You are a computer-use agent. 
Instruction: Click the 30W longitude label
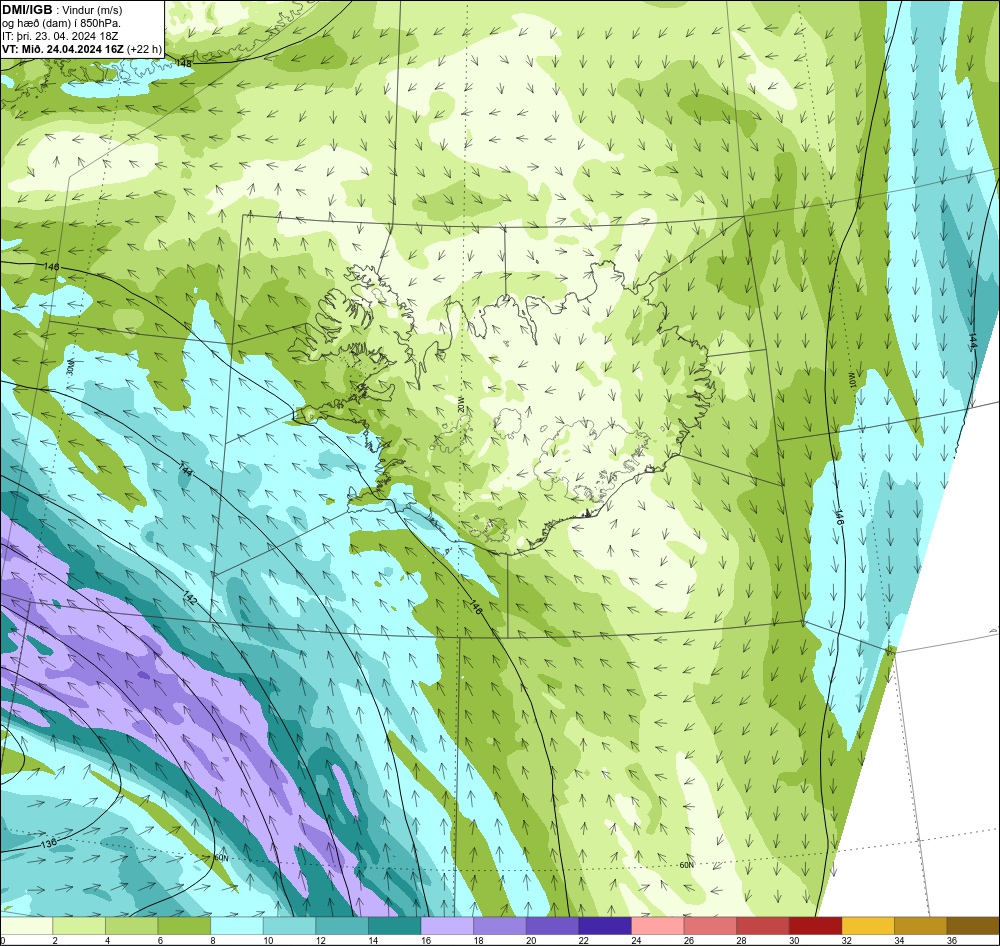pyautogui.click(x=71, y=366)
